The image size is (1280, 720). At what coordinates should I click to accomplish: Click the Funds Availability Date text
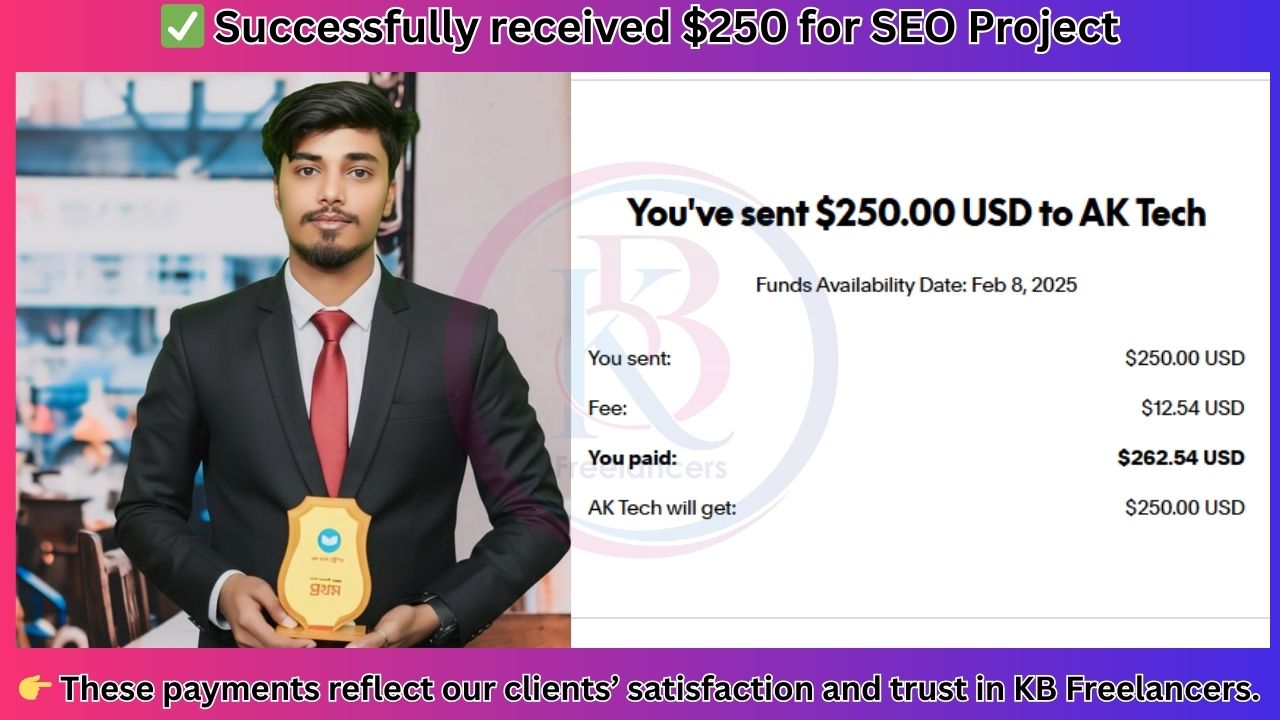coord(916,285)
